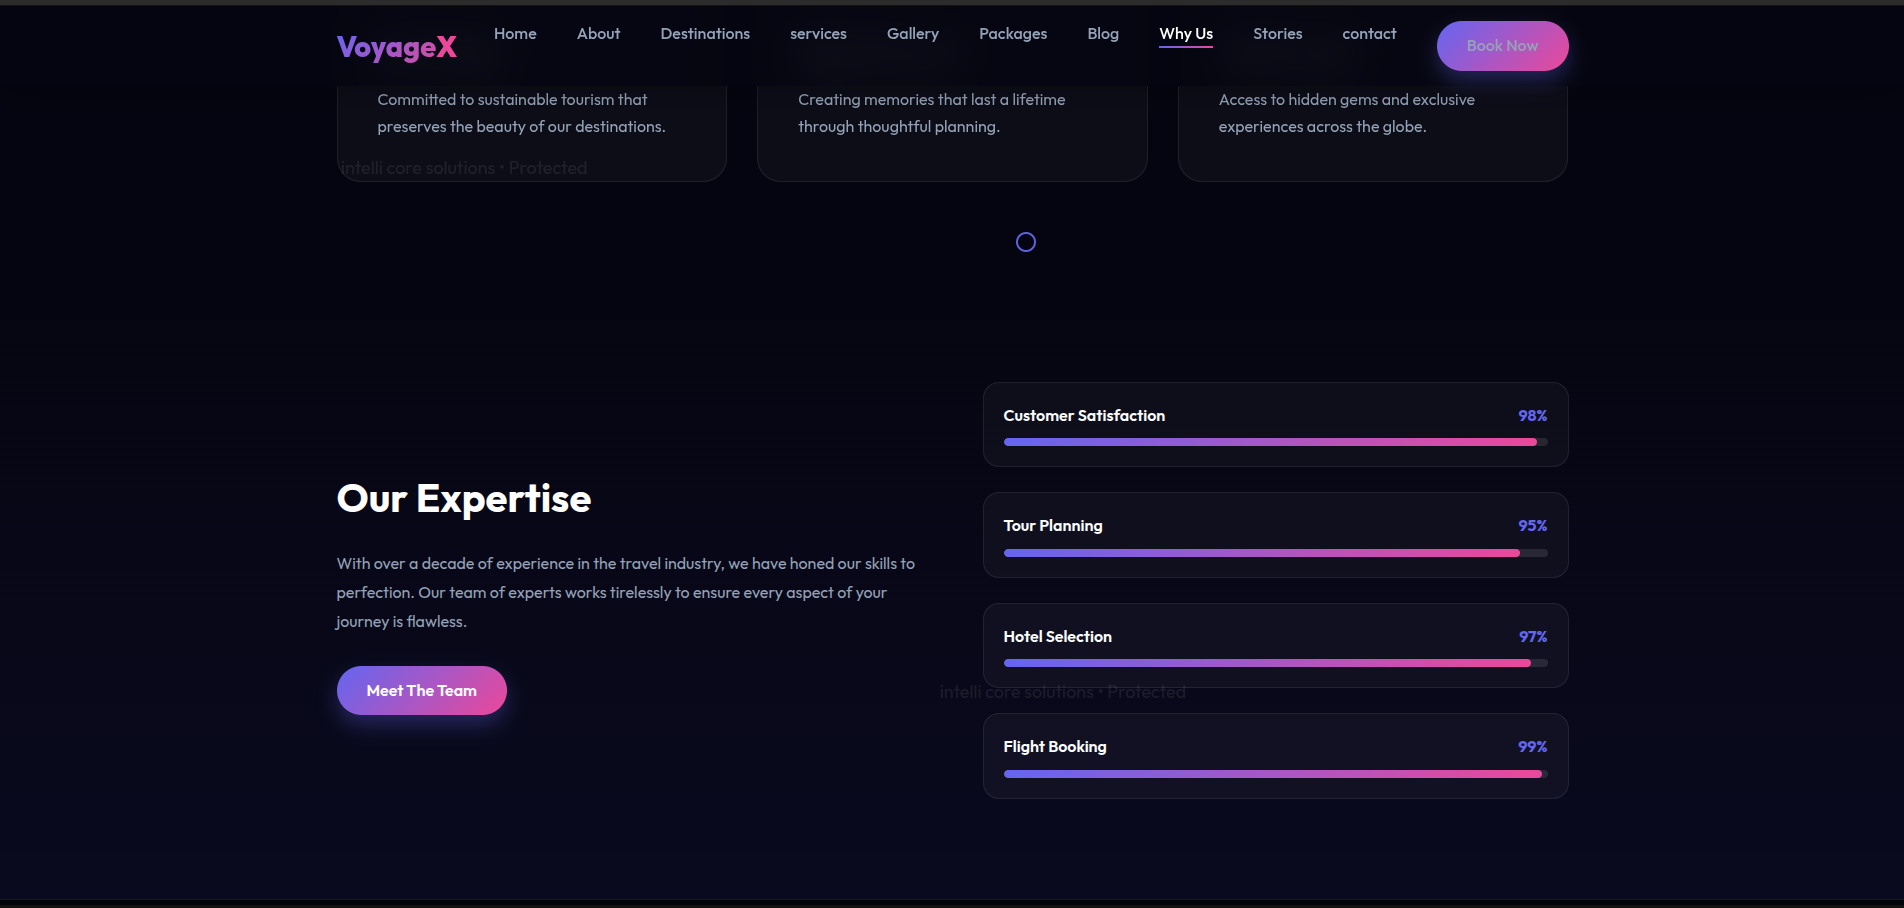1904x908 pixels.
Task: Select the active Why Us tab
Action: [1186, 34]
